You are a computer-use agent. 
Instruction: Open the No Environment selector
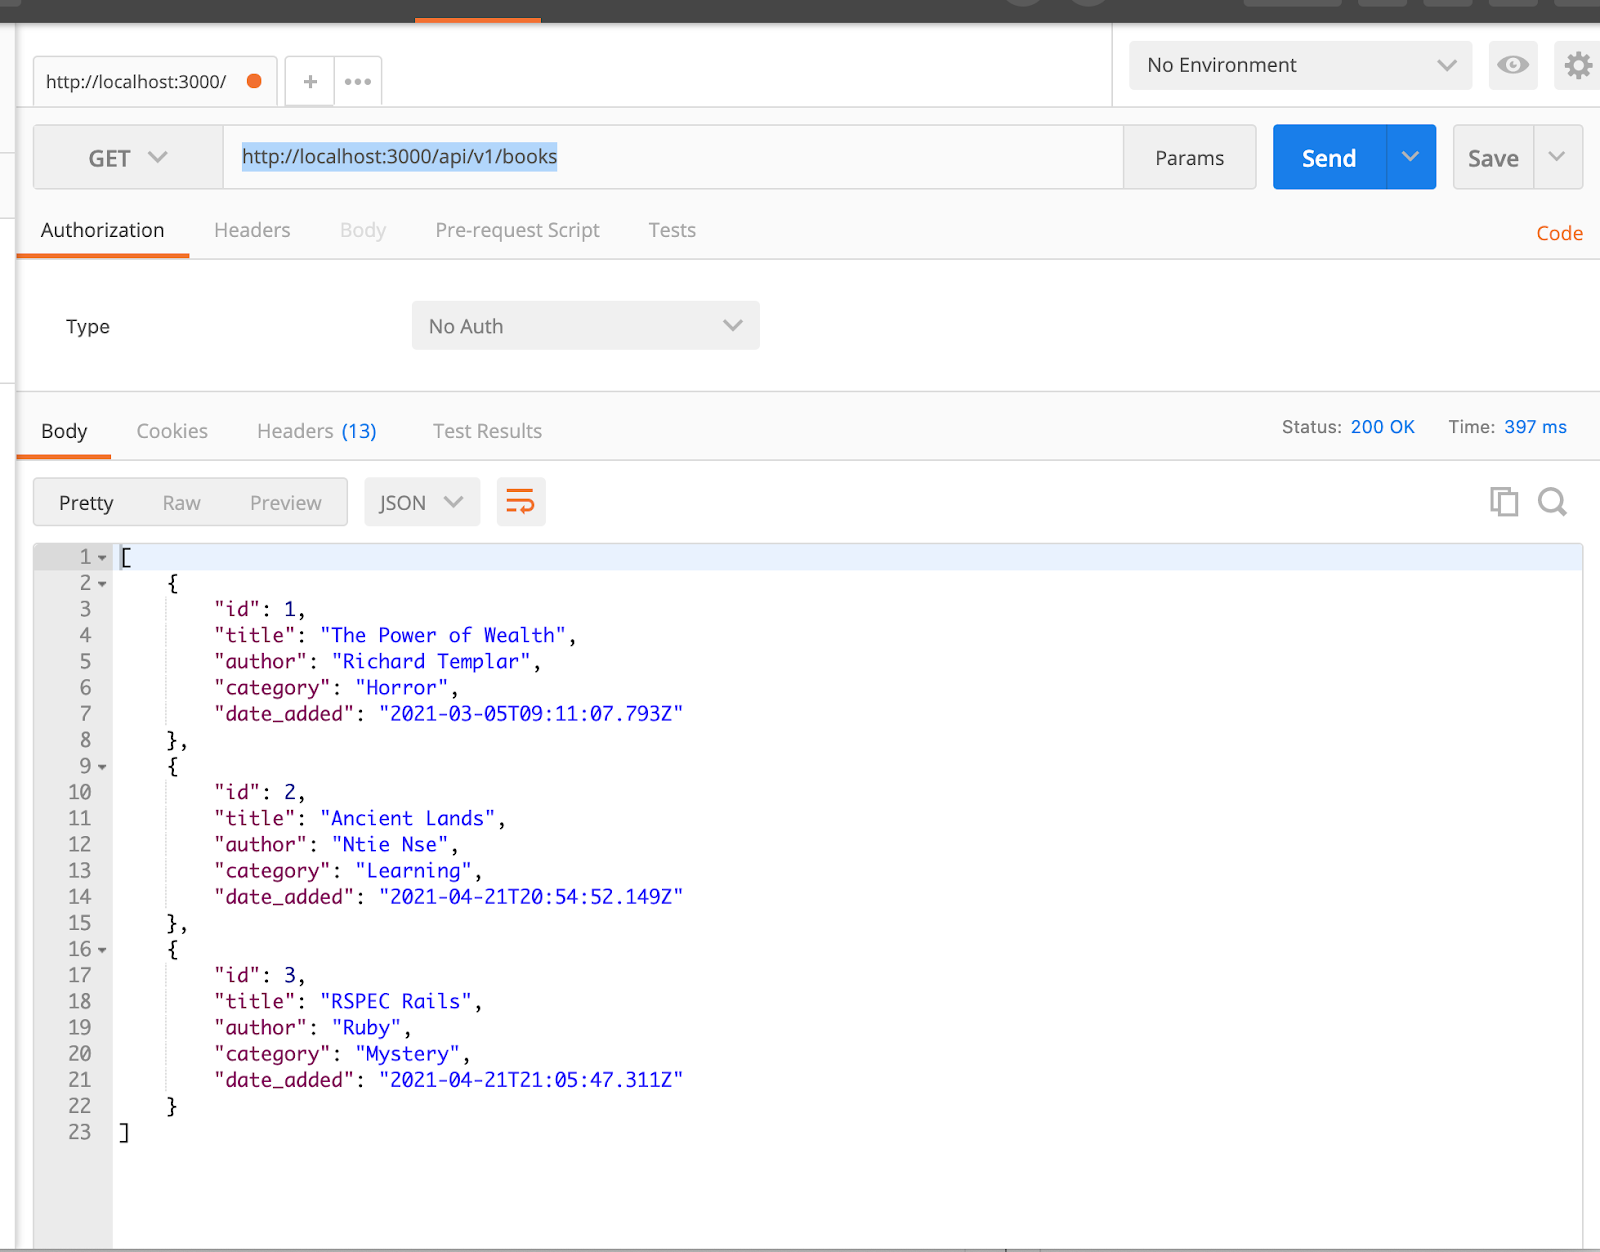pos(1298,65)
